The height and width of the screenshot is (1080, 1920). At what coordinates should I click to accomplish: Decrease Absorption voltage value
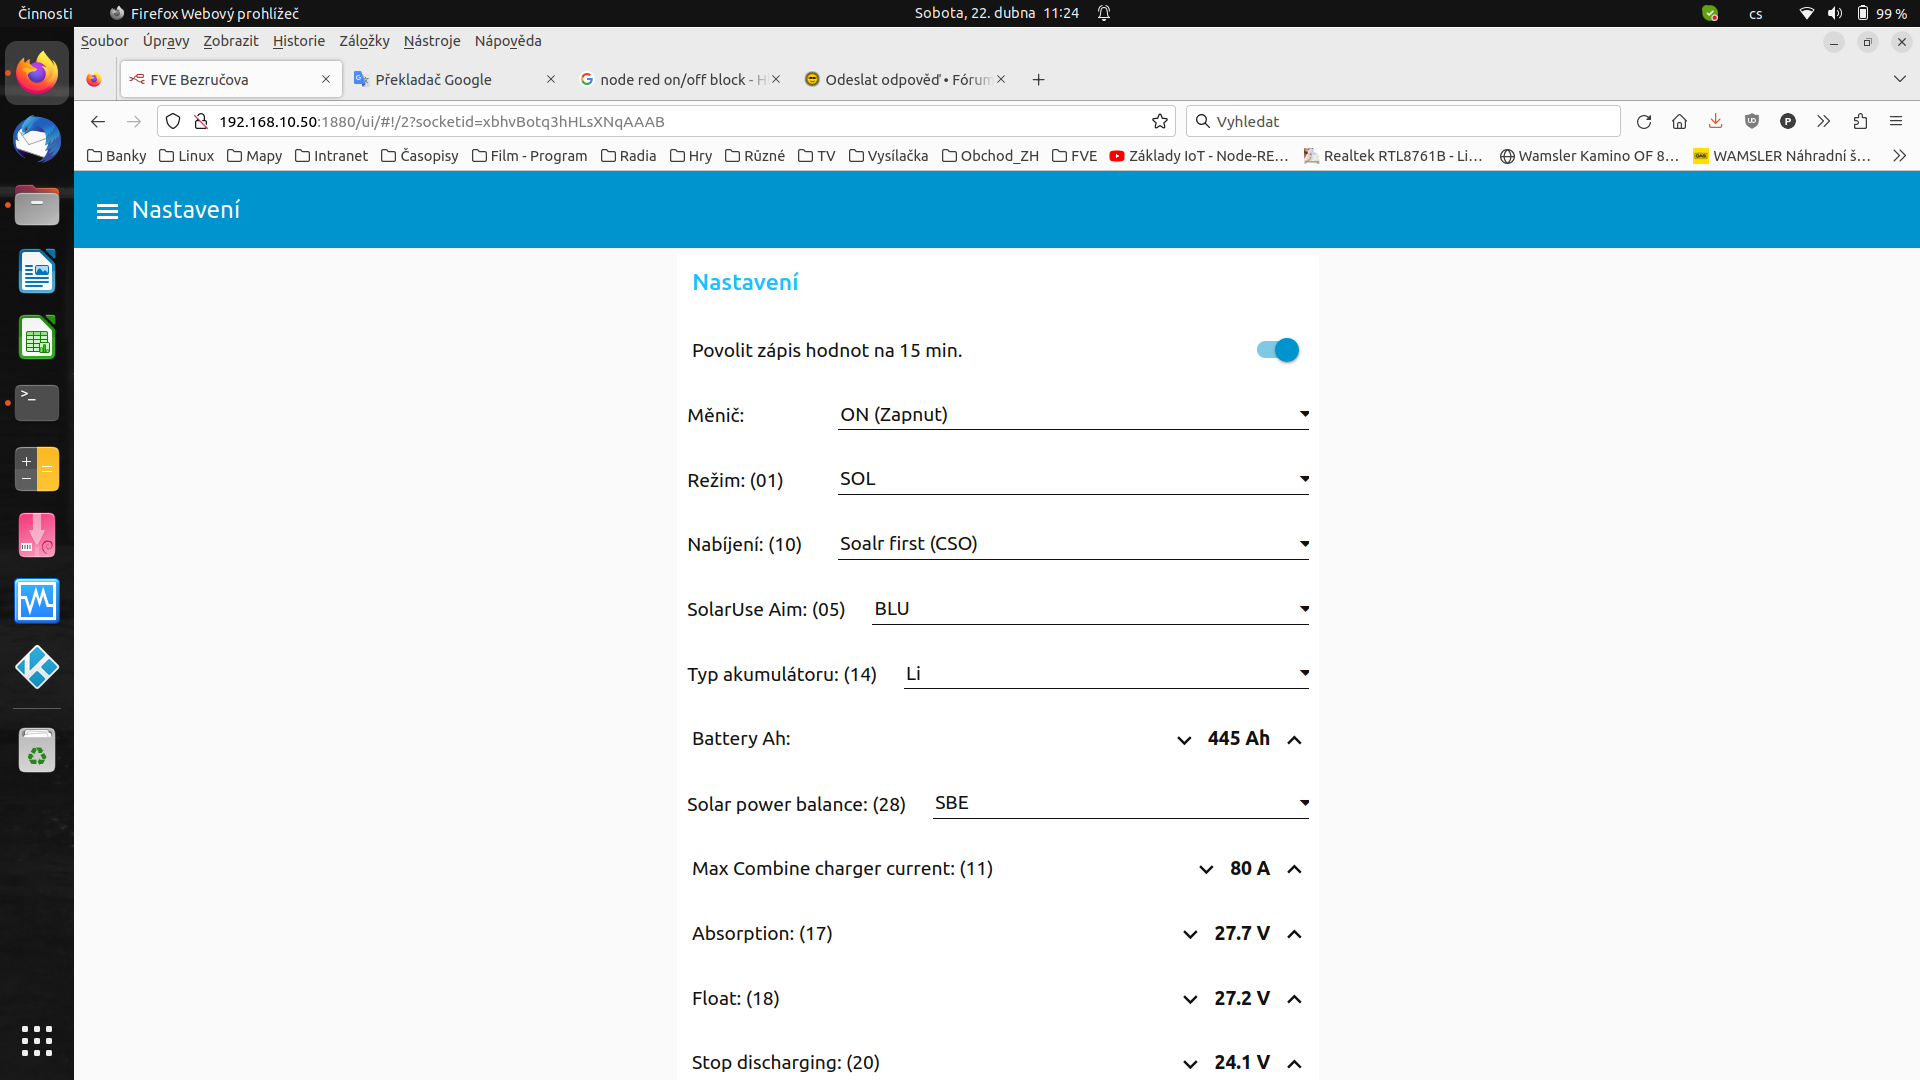pyautogui.click(x=1190, y=934)
